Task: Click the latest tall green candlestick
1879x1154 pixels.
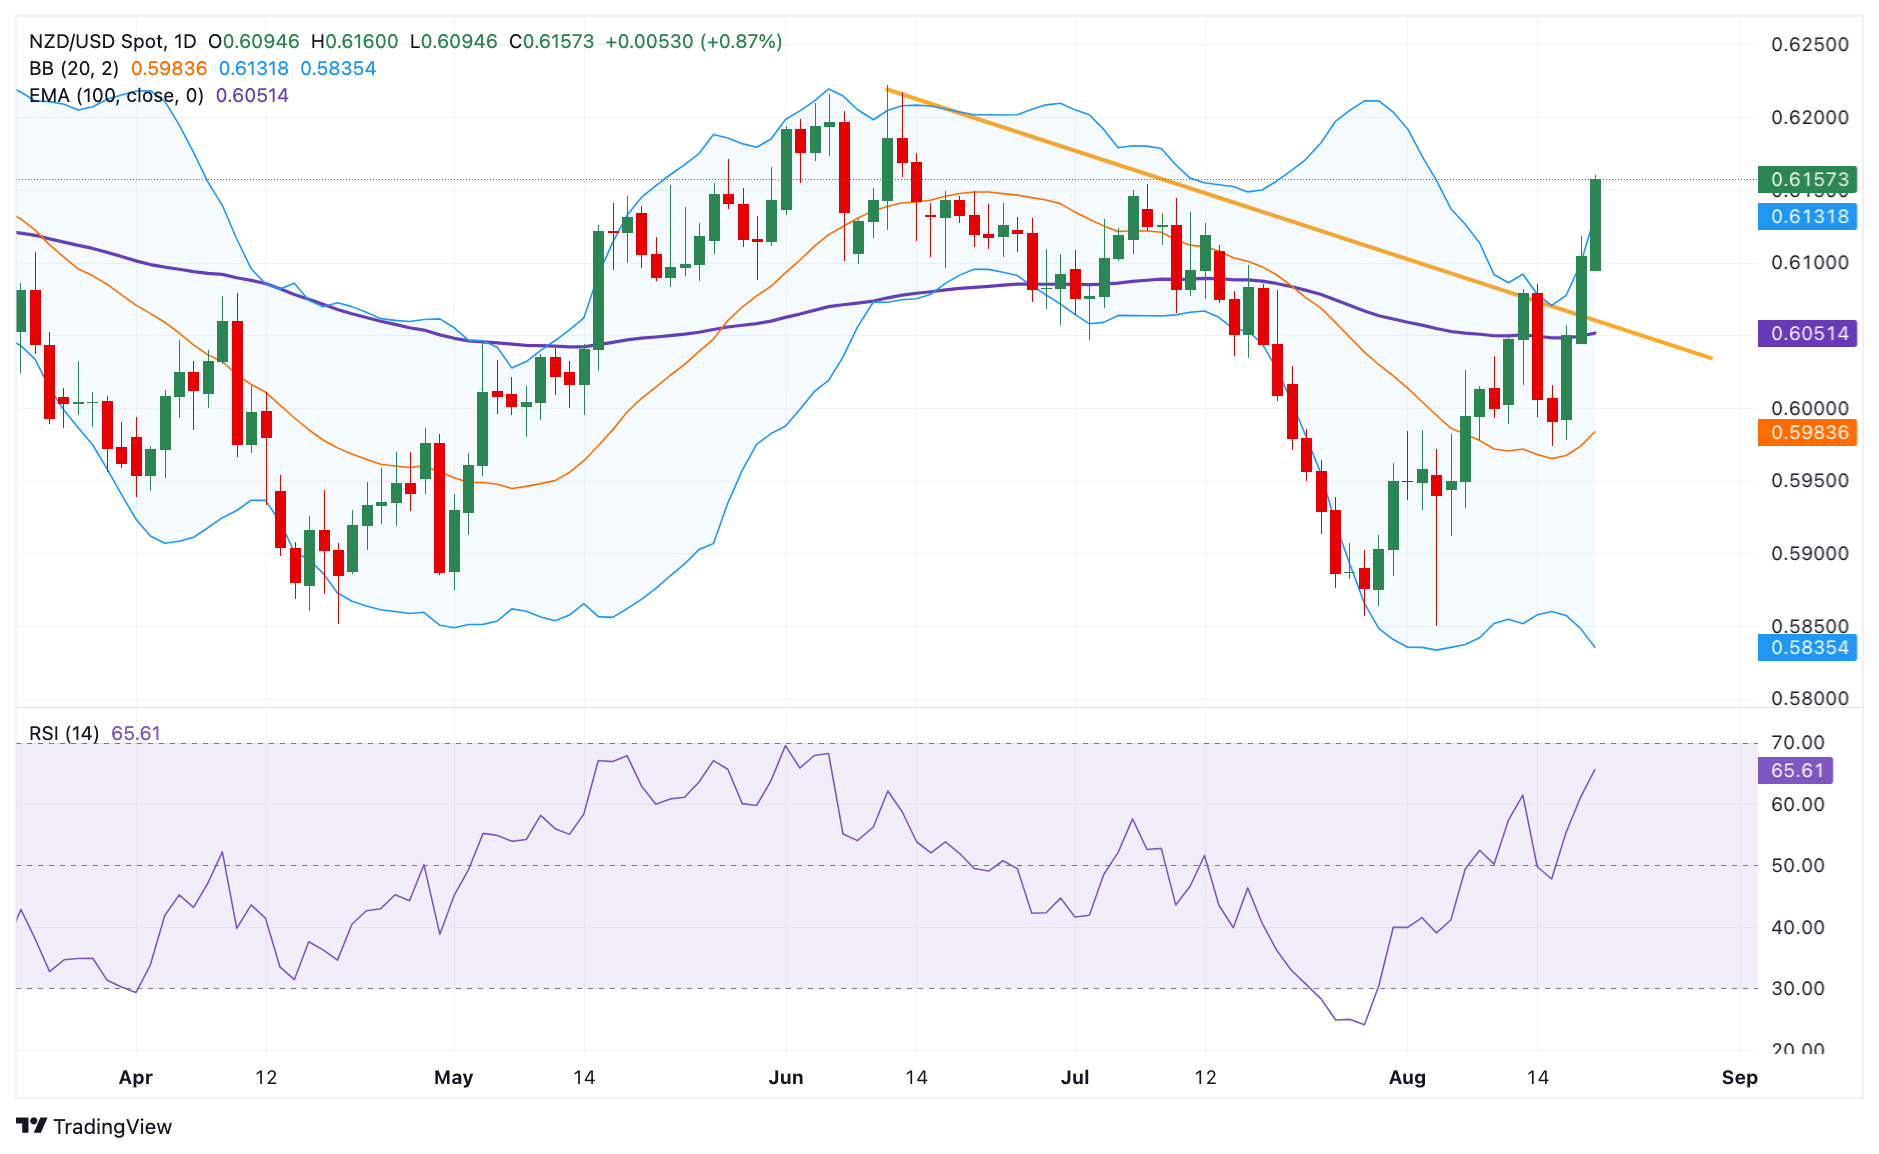Action: tap(1595, 225)
